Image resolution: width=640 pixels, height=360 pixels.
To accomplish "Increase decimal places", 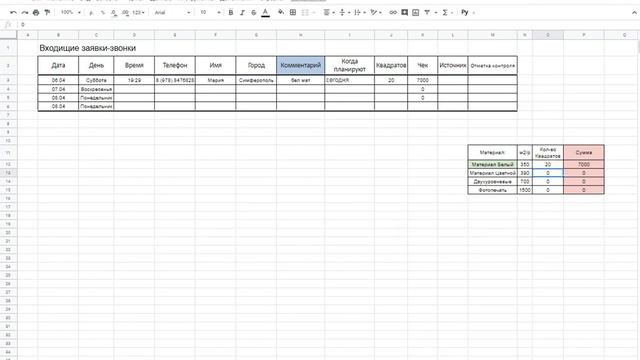I will coord(125,13).
